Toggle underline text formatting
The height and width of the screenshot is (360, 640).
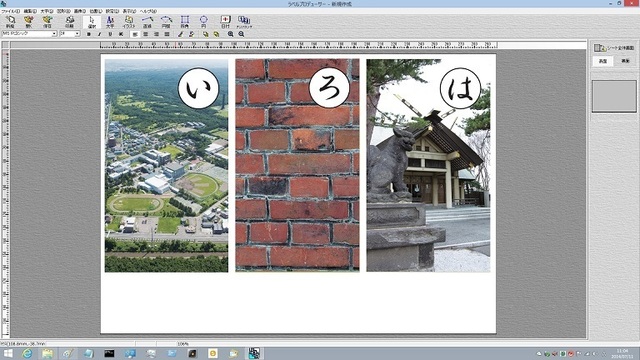click(110, 34)
